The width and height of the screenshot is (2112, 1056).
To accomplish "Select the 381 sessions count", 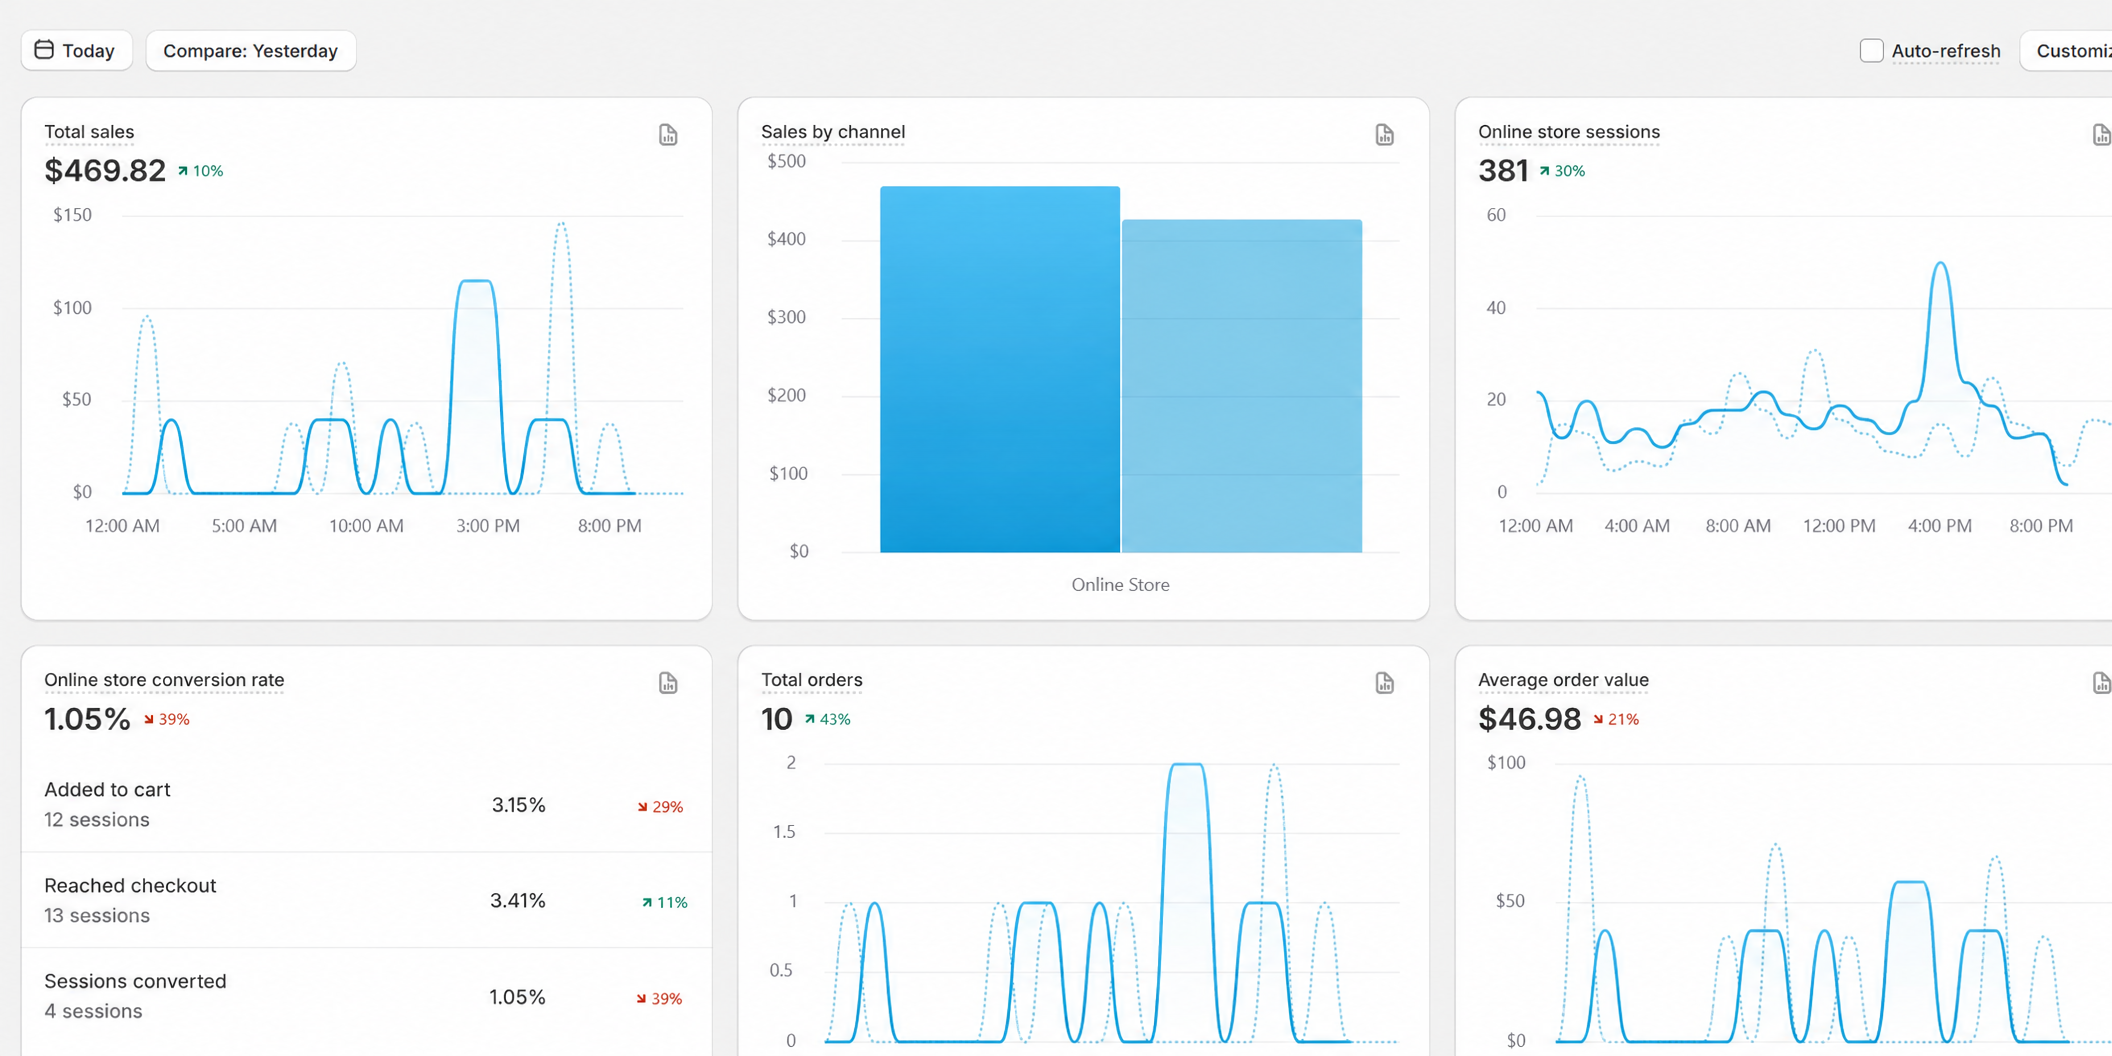I will pos(1503,171).
